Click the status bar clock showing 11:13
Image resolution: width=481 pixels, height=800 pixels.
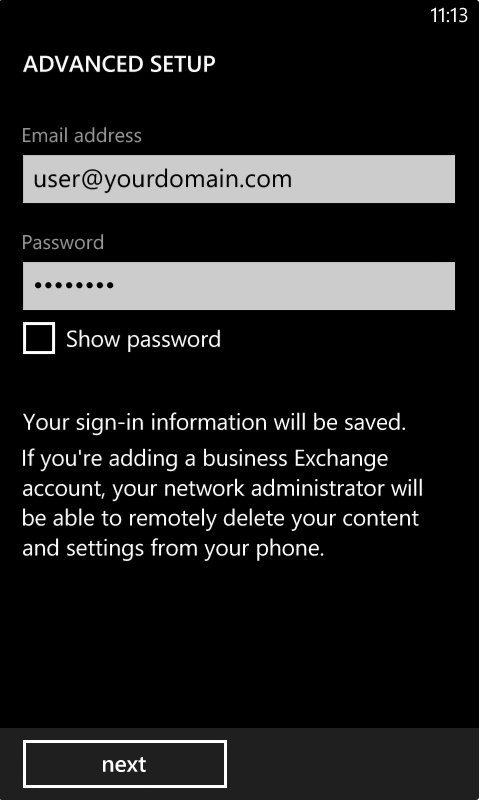(449, 15)
